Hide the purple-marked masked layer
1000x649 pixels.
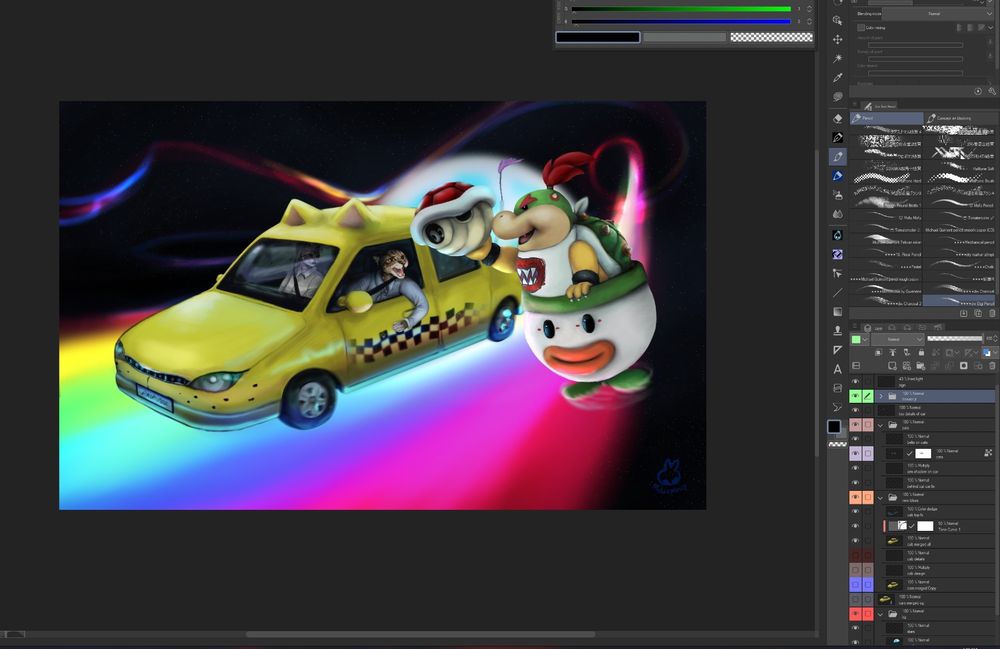pos(855,453)
